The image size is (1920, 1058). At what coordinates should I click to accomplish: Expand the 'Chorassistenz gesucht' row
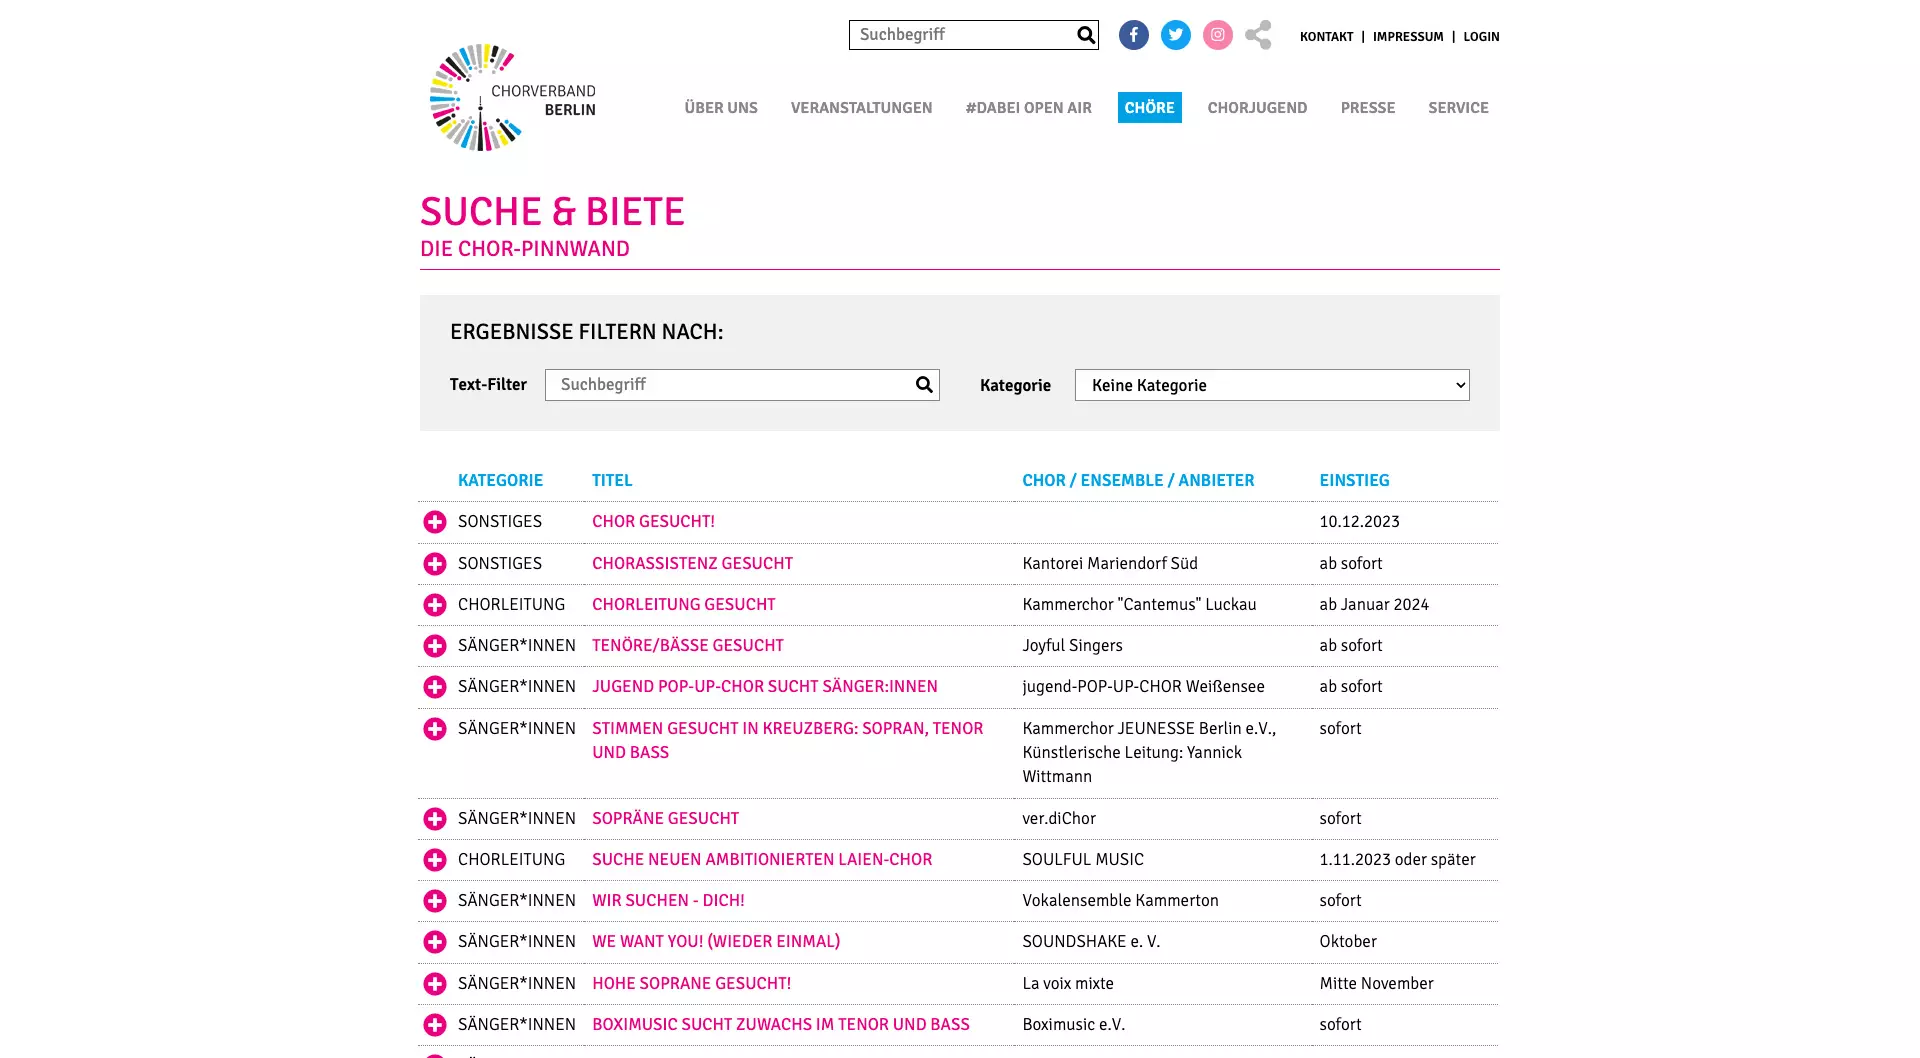(x=435, y=564)
